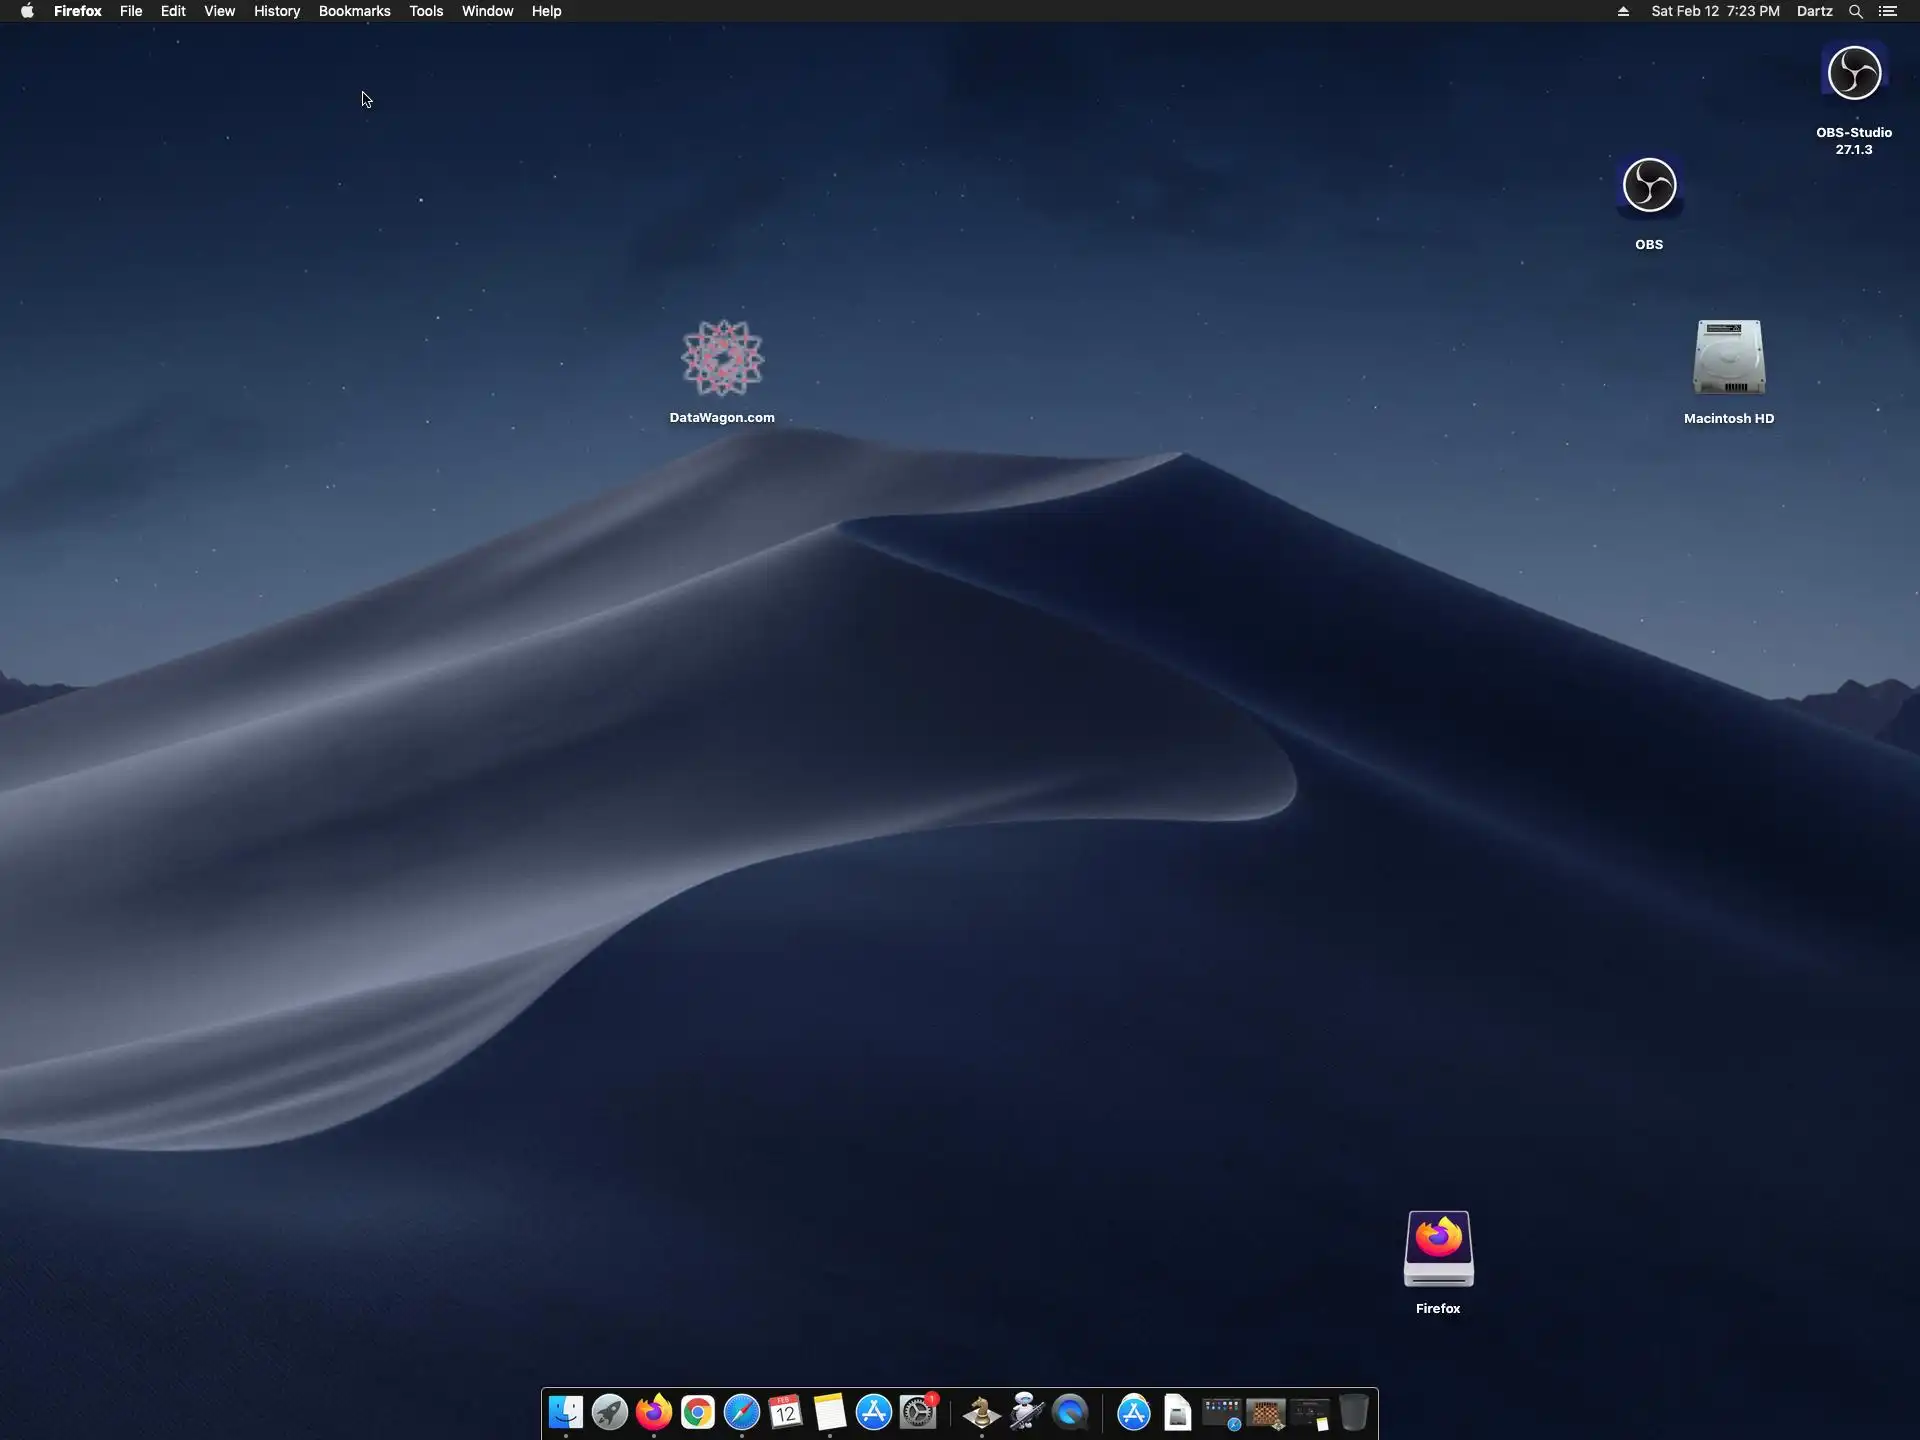Image resolution: width=1920 pixels, height=1440 pixels.
Task: Launch Launchpad rocket icon in Dock
Action: pyautogui.click(x=610, y=1412)
